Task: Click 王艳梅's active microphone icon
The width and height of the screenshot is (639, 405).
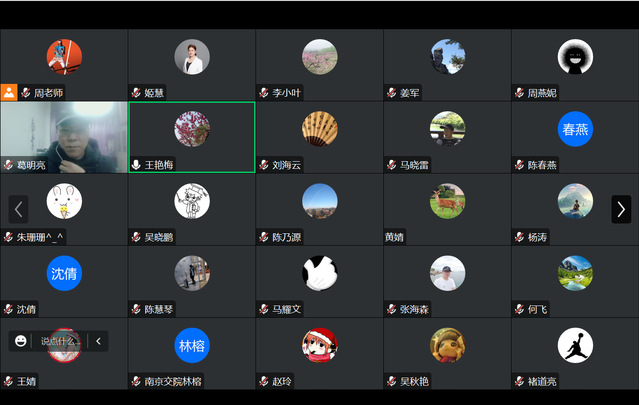Action: [137, 165]
